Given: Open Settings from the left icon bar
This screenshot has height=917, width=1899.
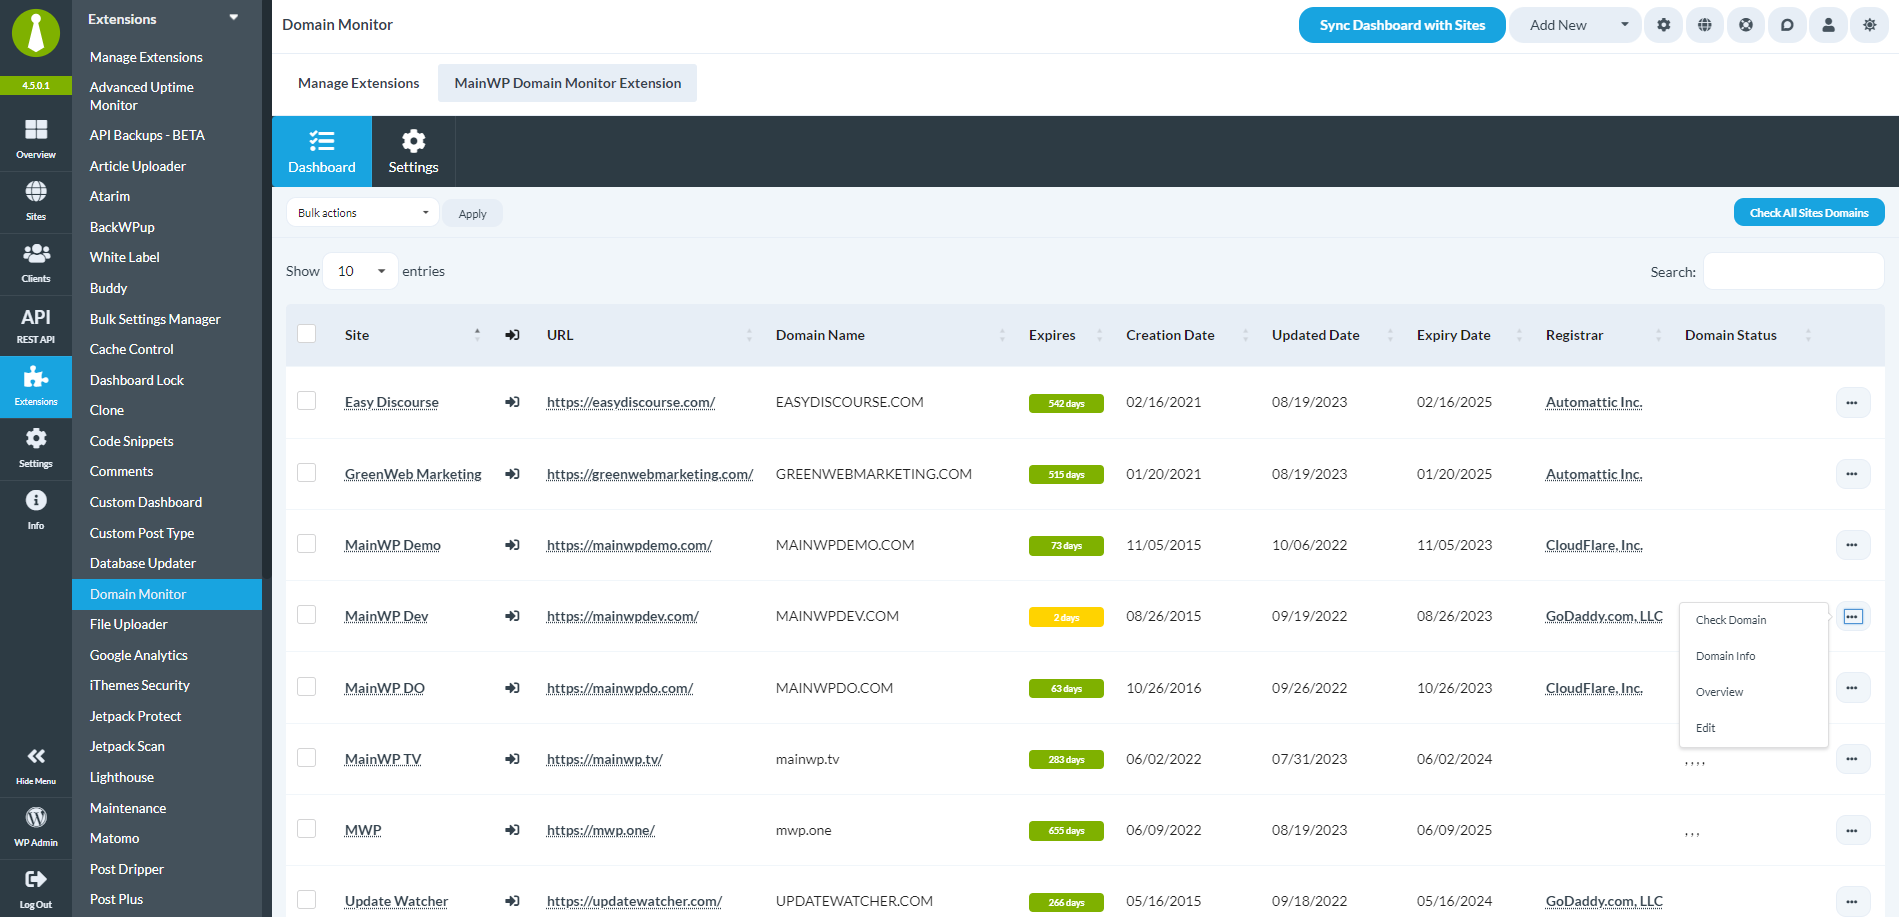Looking at the screenshot, I should 36,448.
